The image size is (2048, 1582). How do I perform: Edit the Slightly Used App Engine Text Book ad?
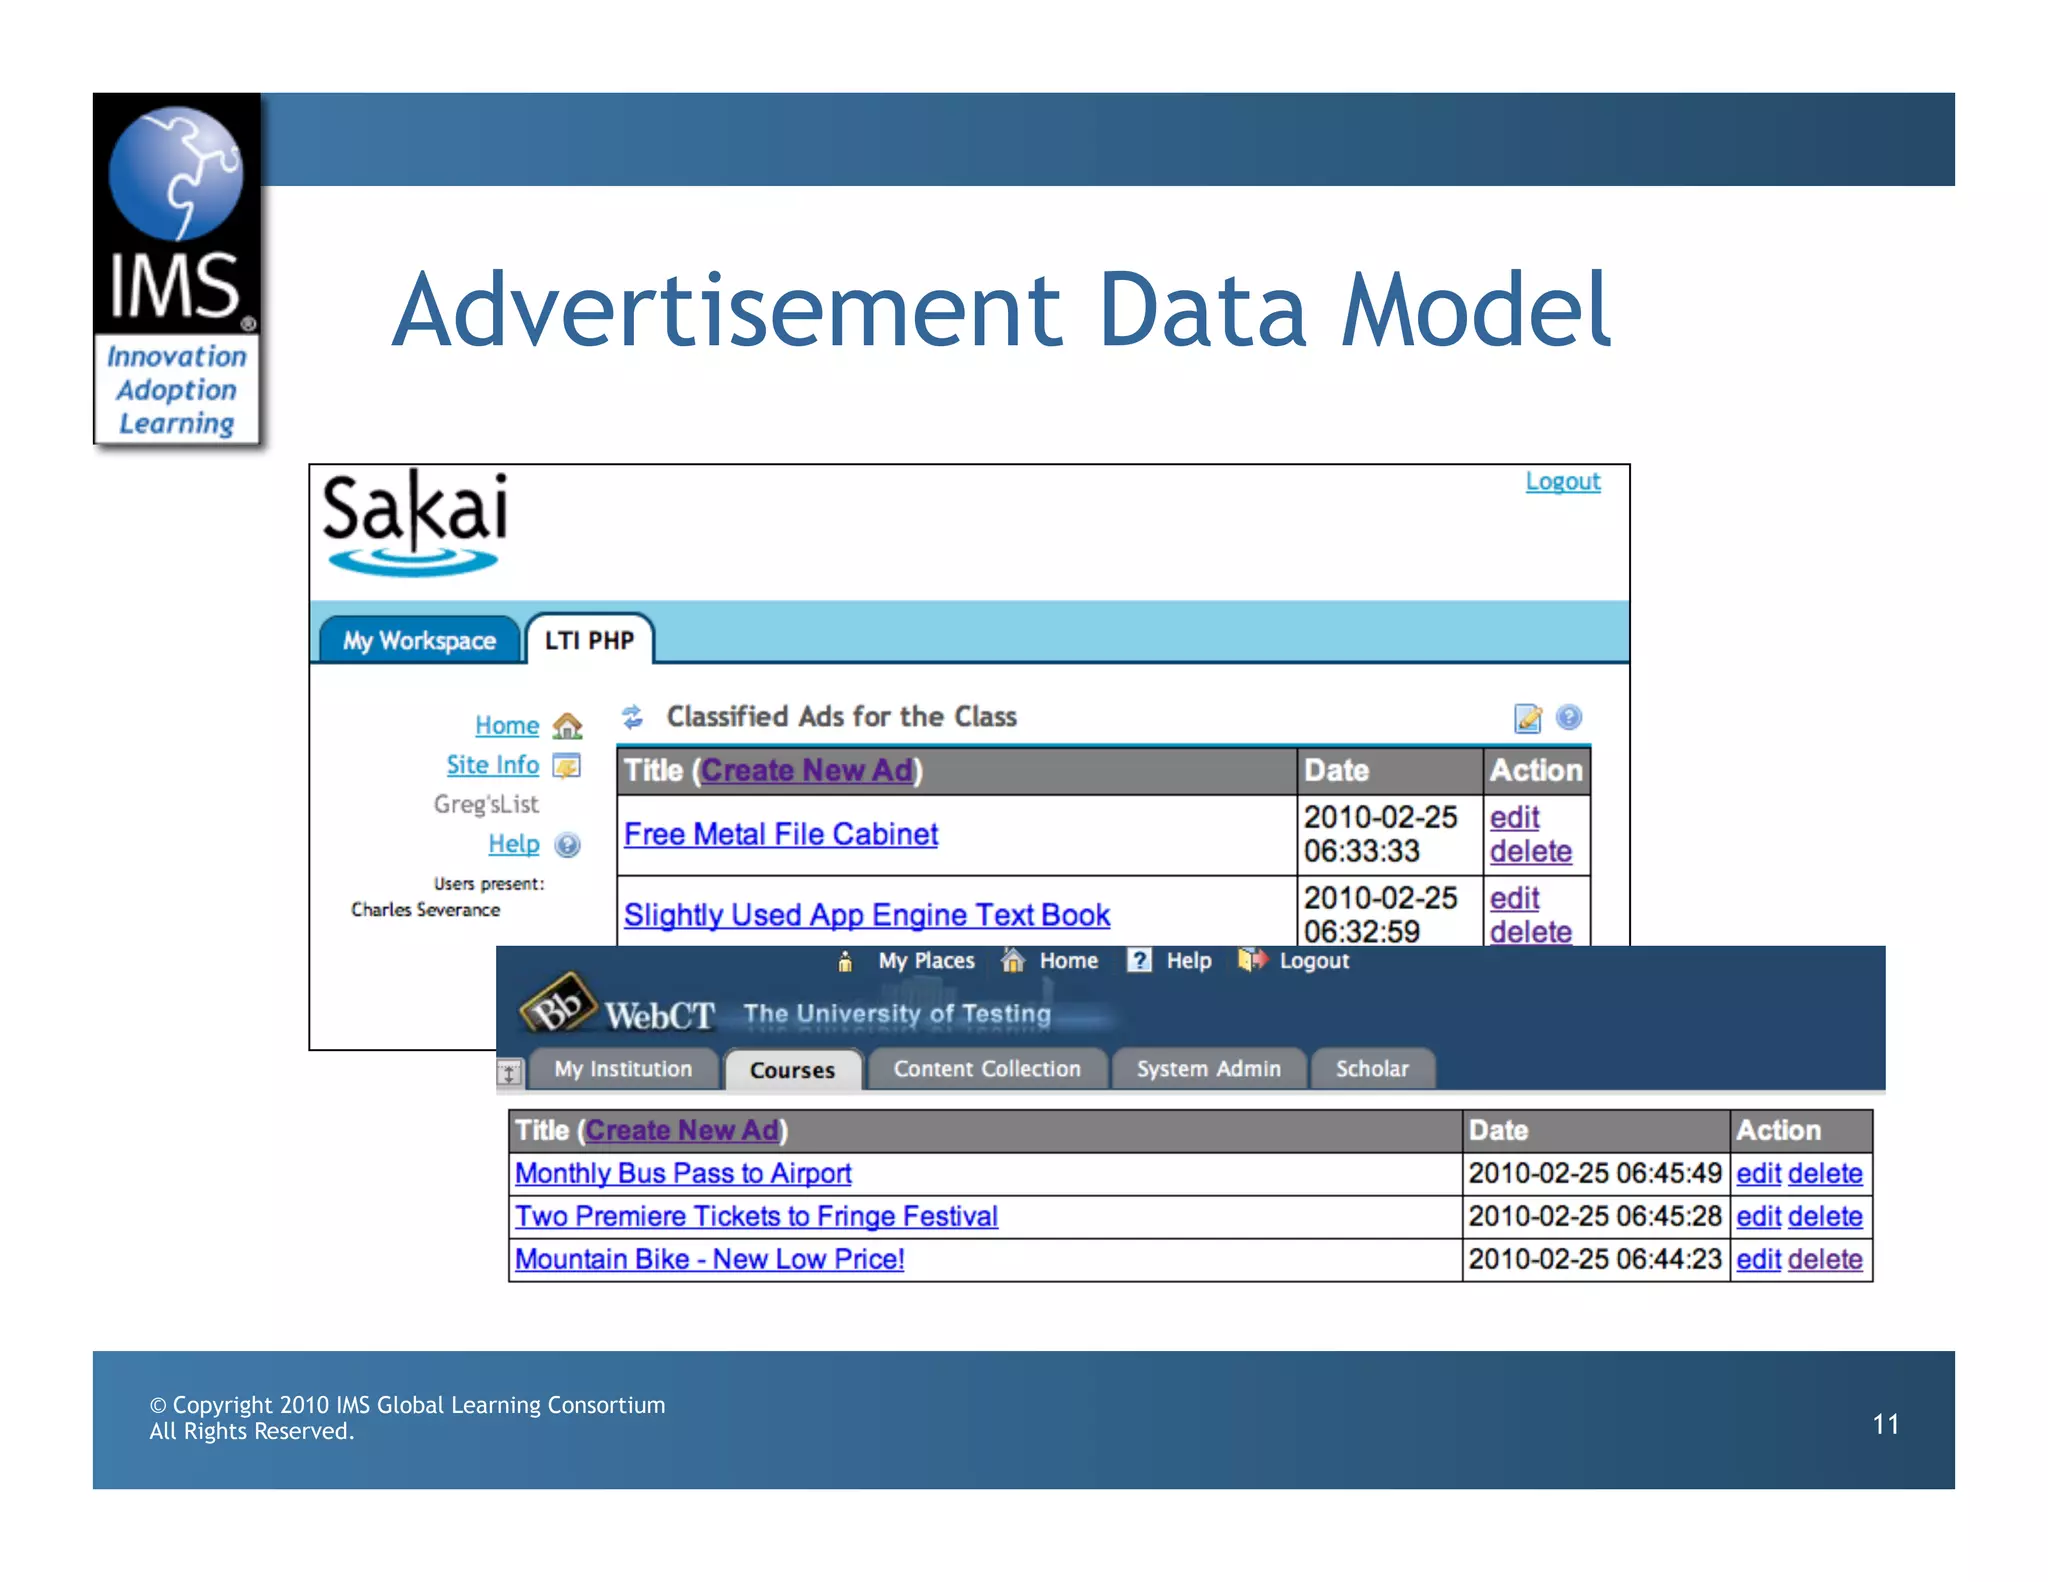tap(1514, 899)
